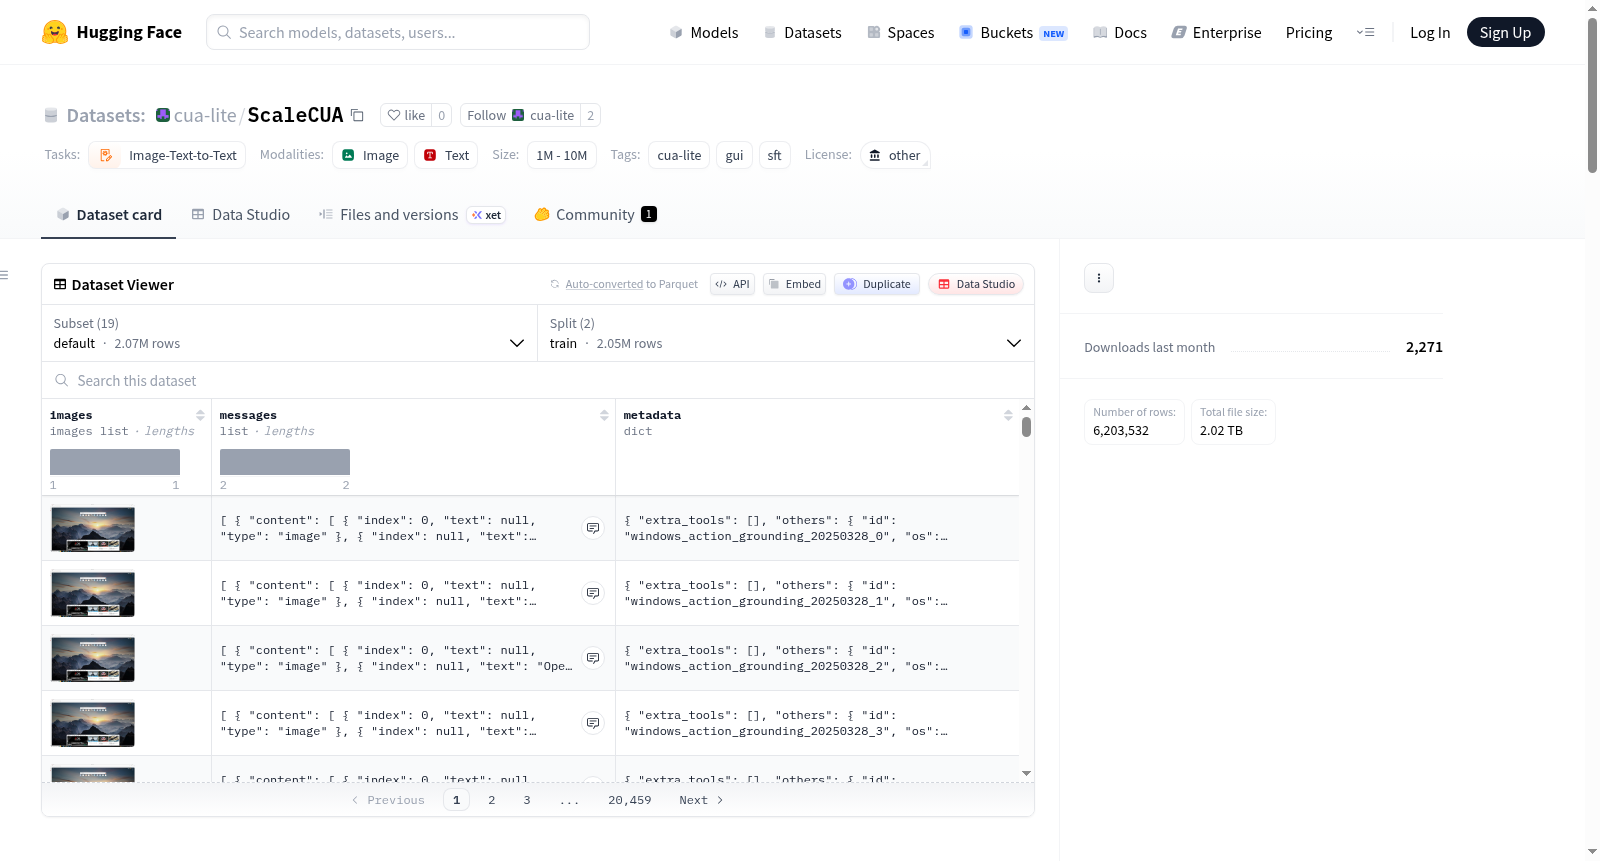Click the Duplicate button
The width and height of the screenshot is (1600, 861).
pos(877,284)
